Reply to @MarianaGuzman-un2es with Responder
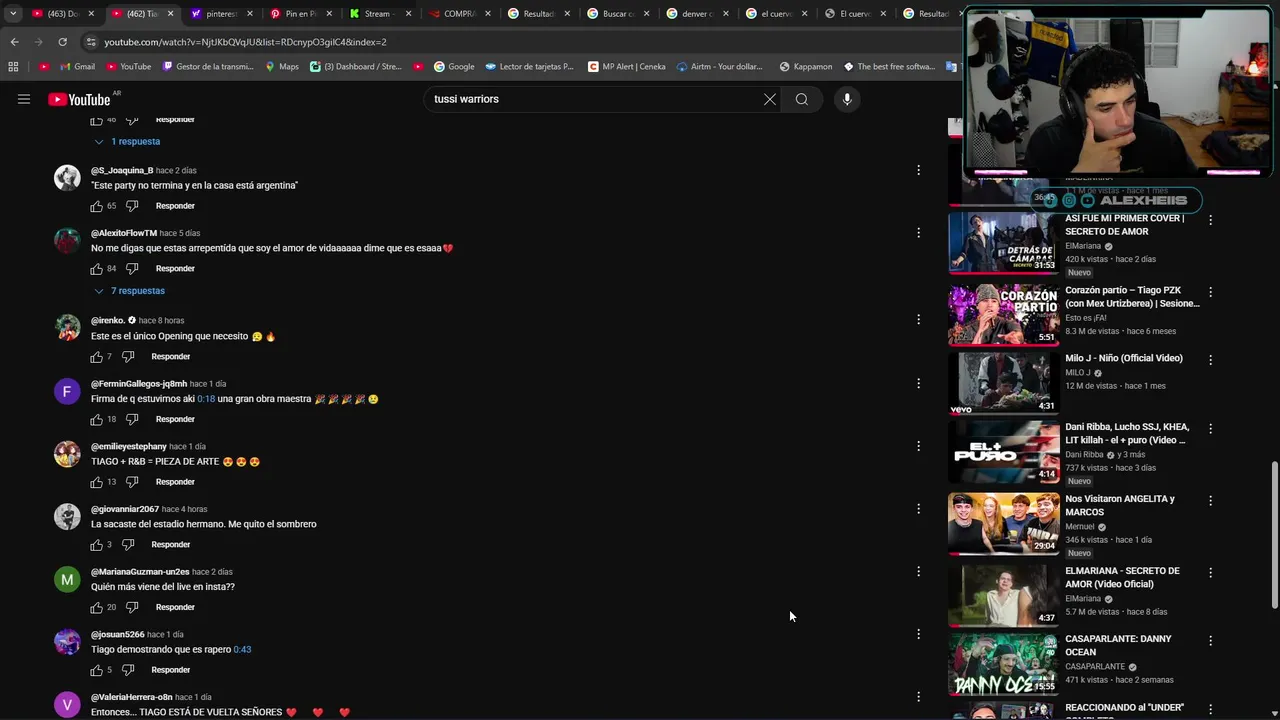This screenshot has height=720, width=1280. point(175,608)
